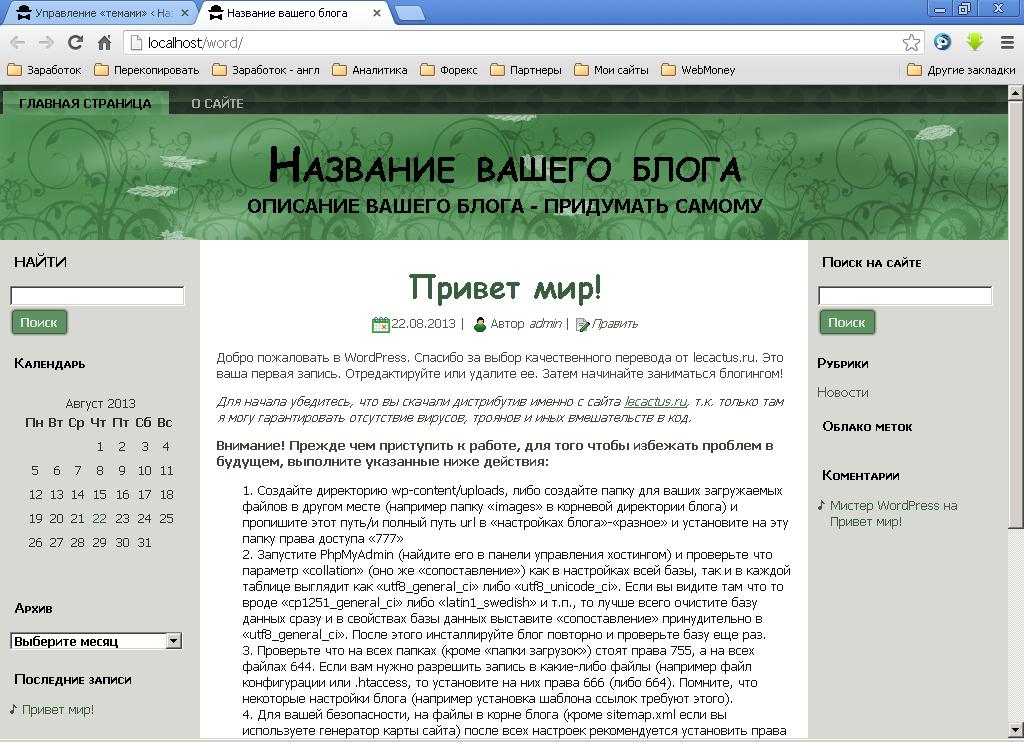Select day 22 in the August calendar
Screen dimensions: 1024x742
point(99,519)
